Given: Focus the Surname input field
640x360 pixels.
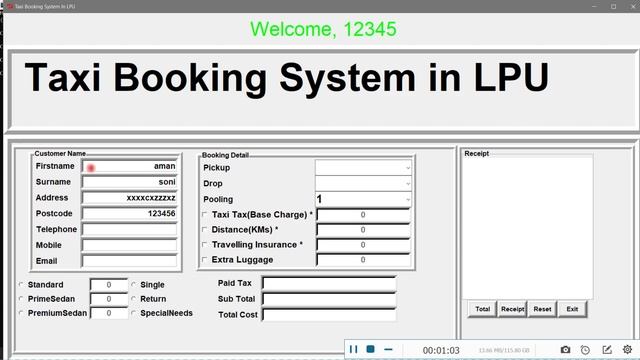Looking at the screenshot, I should coord(130,182).
